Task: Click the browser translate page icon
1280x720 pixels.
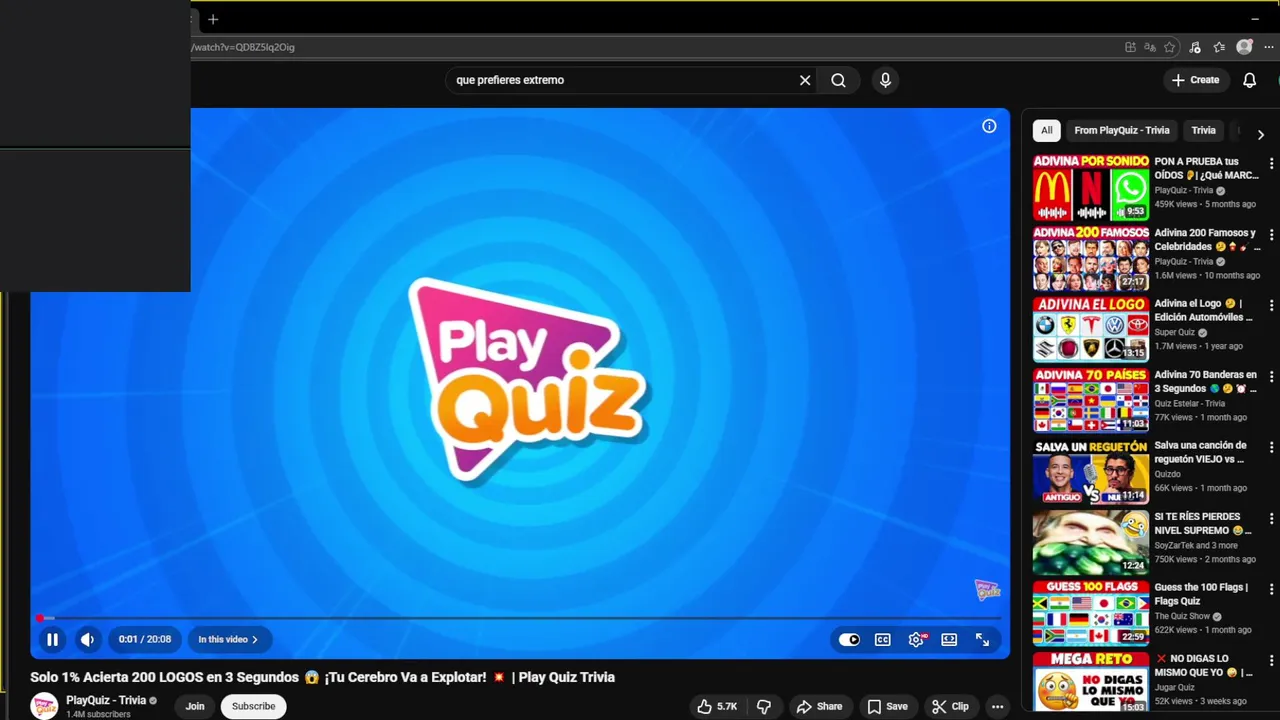Action: (x=1150, y=47)
